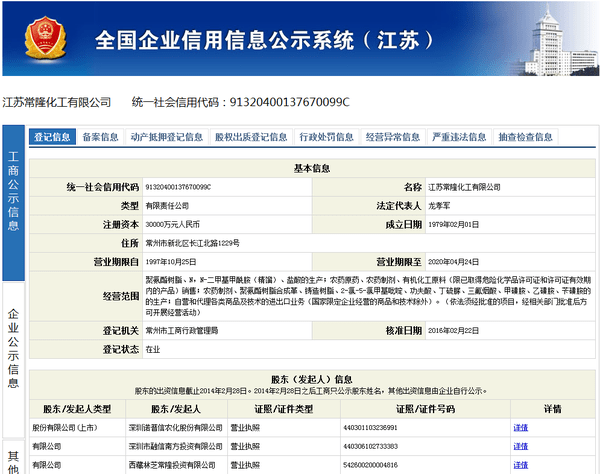The image size is (600, 474).
Task: Click business start date 1997年10月25日
Action: tap(171, 262)
